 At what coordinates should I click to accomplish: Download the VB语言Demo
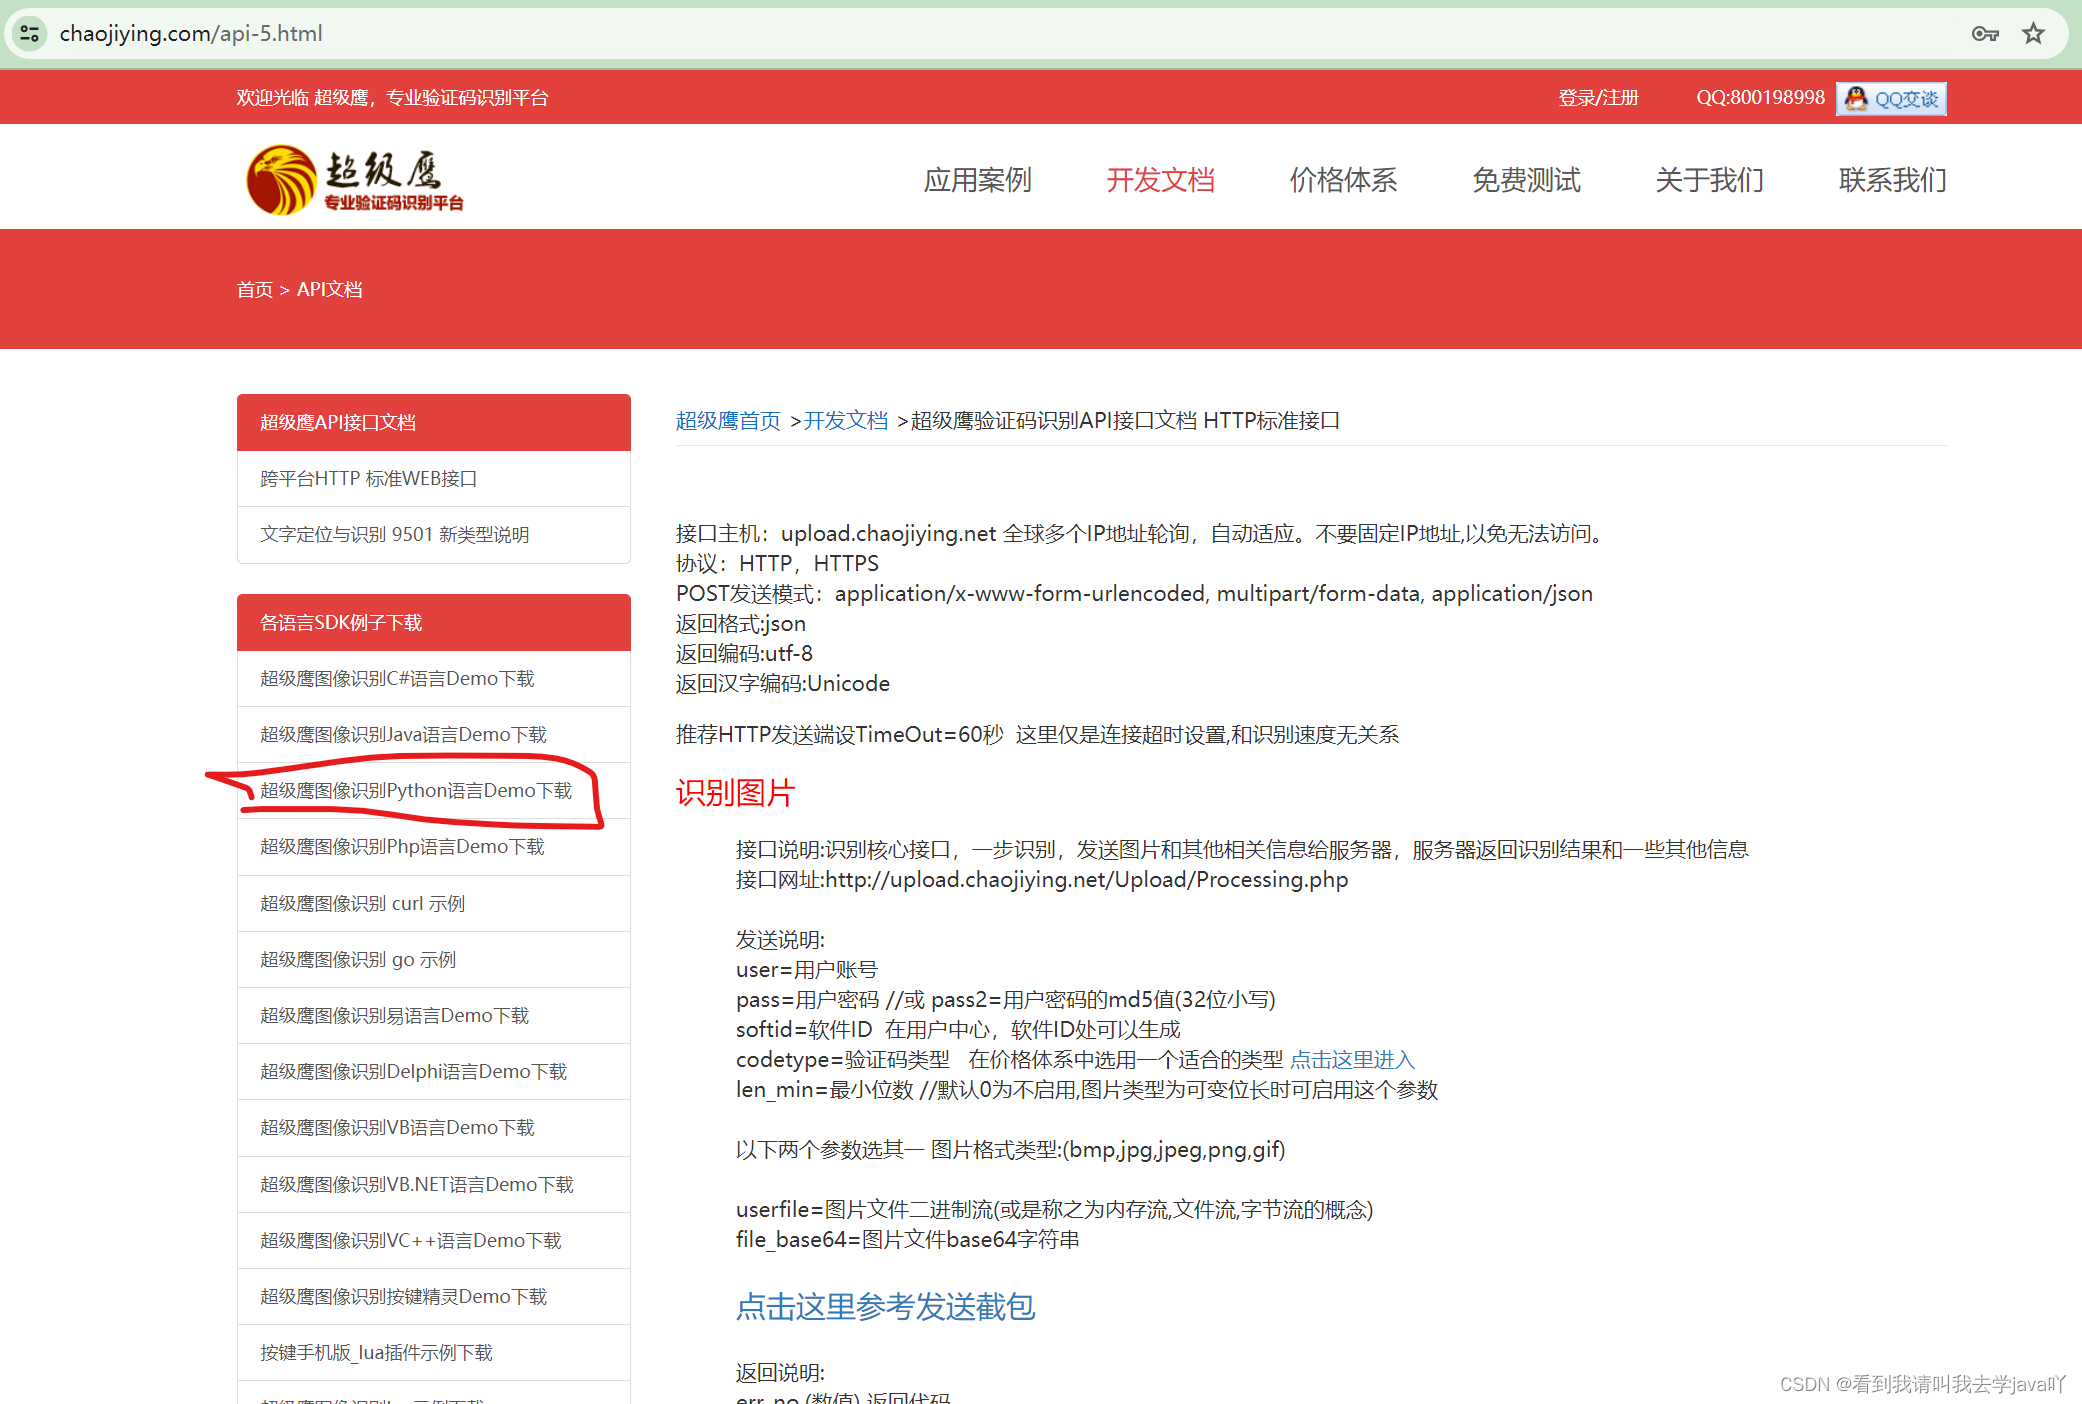point(434,1128)
